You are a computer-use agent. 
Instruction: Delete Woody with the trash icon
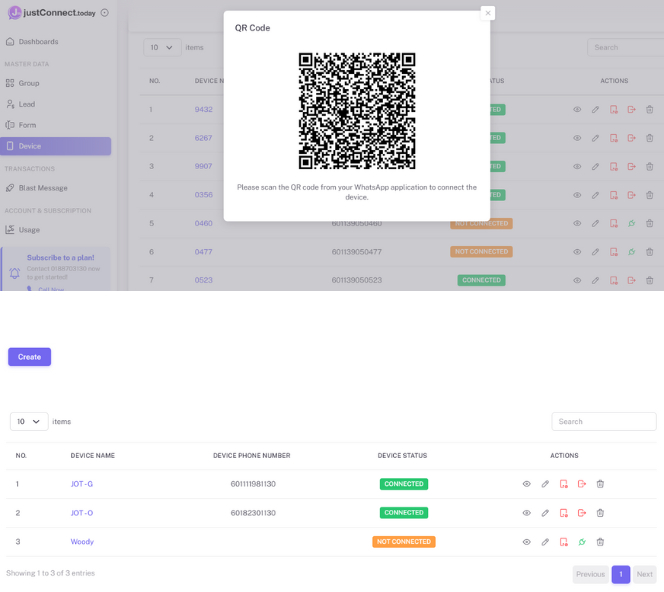coord(600,542)
